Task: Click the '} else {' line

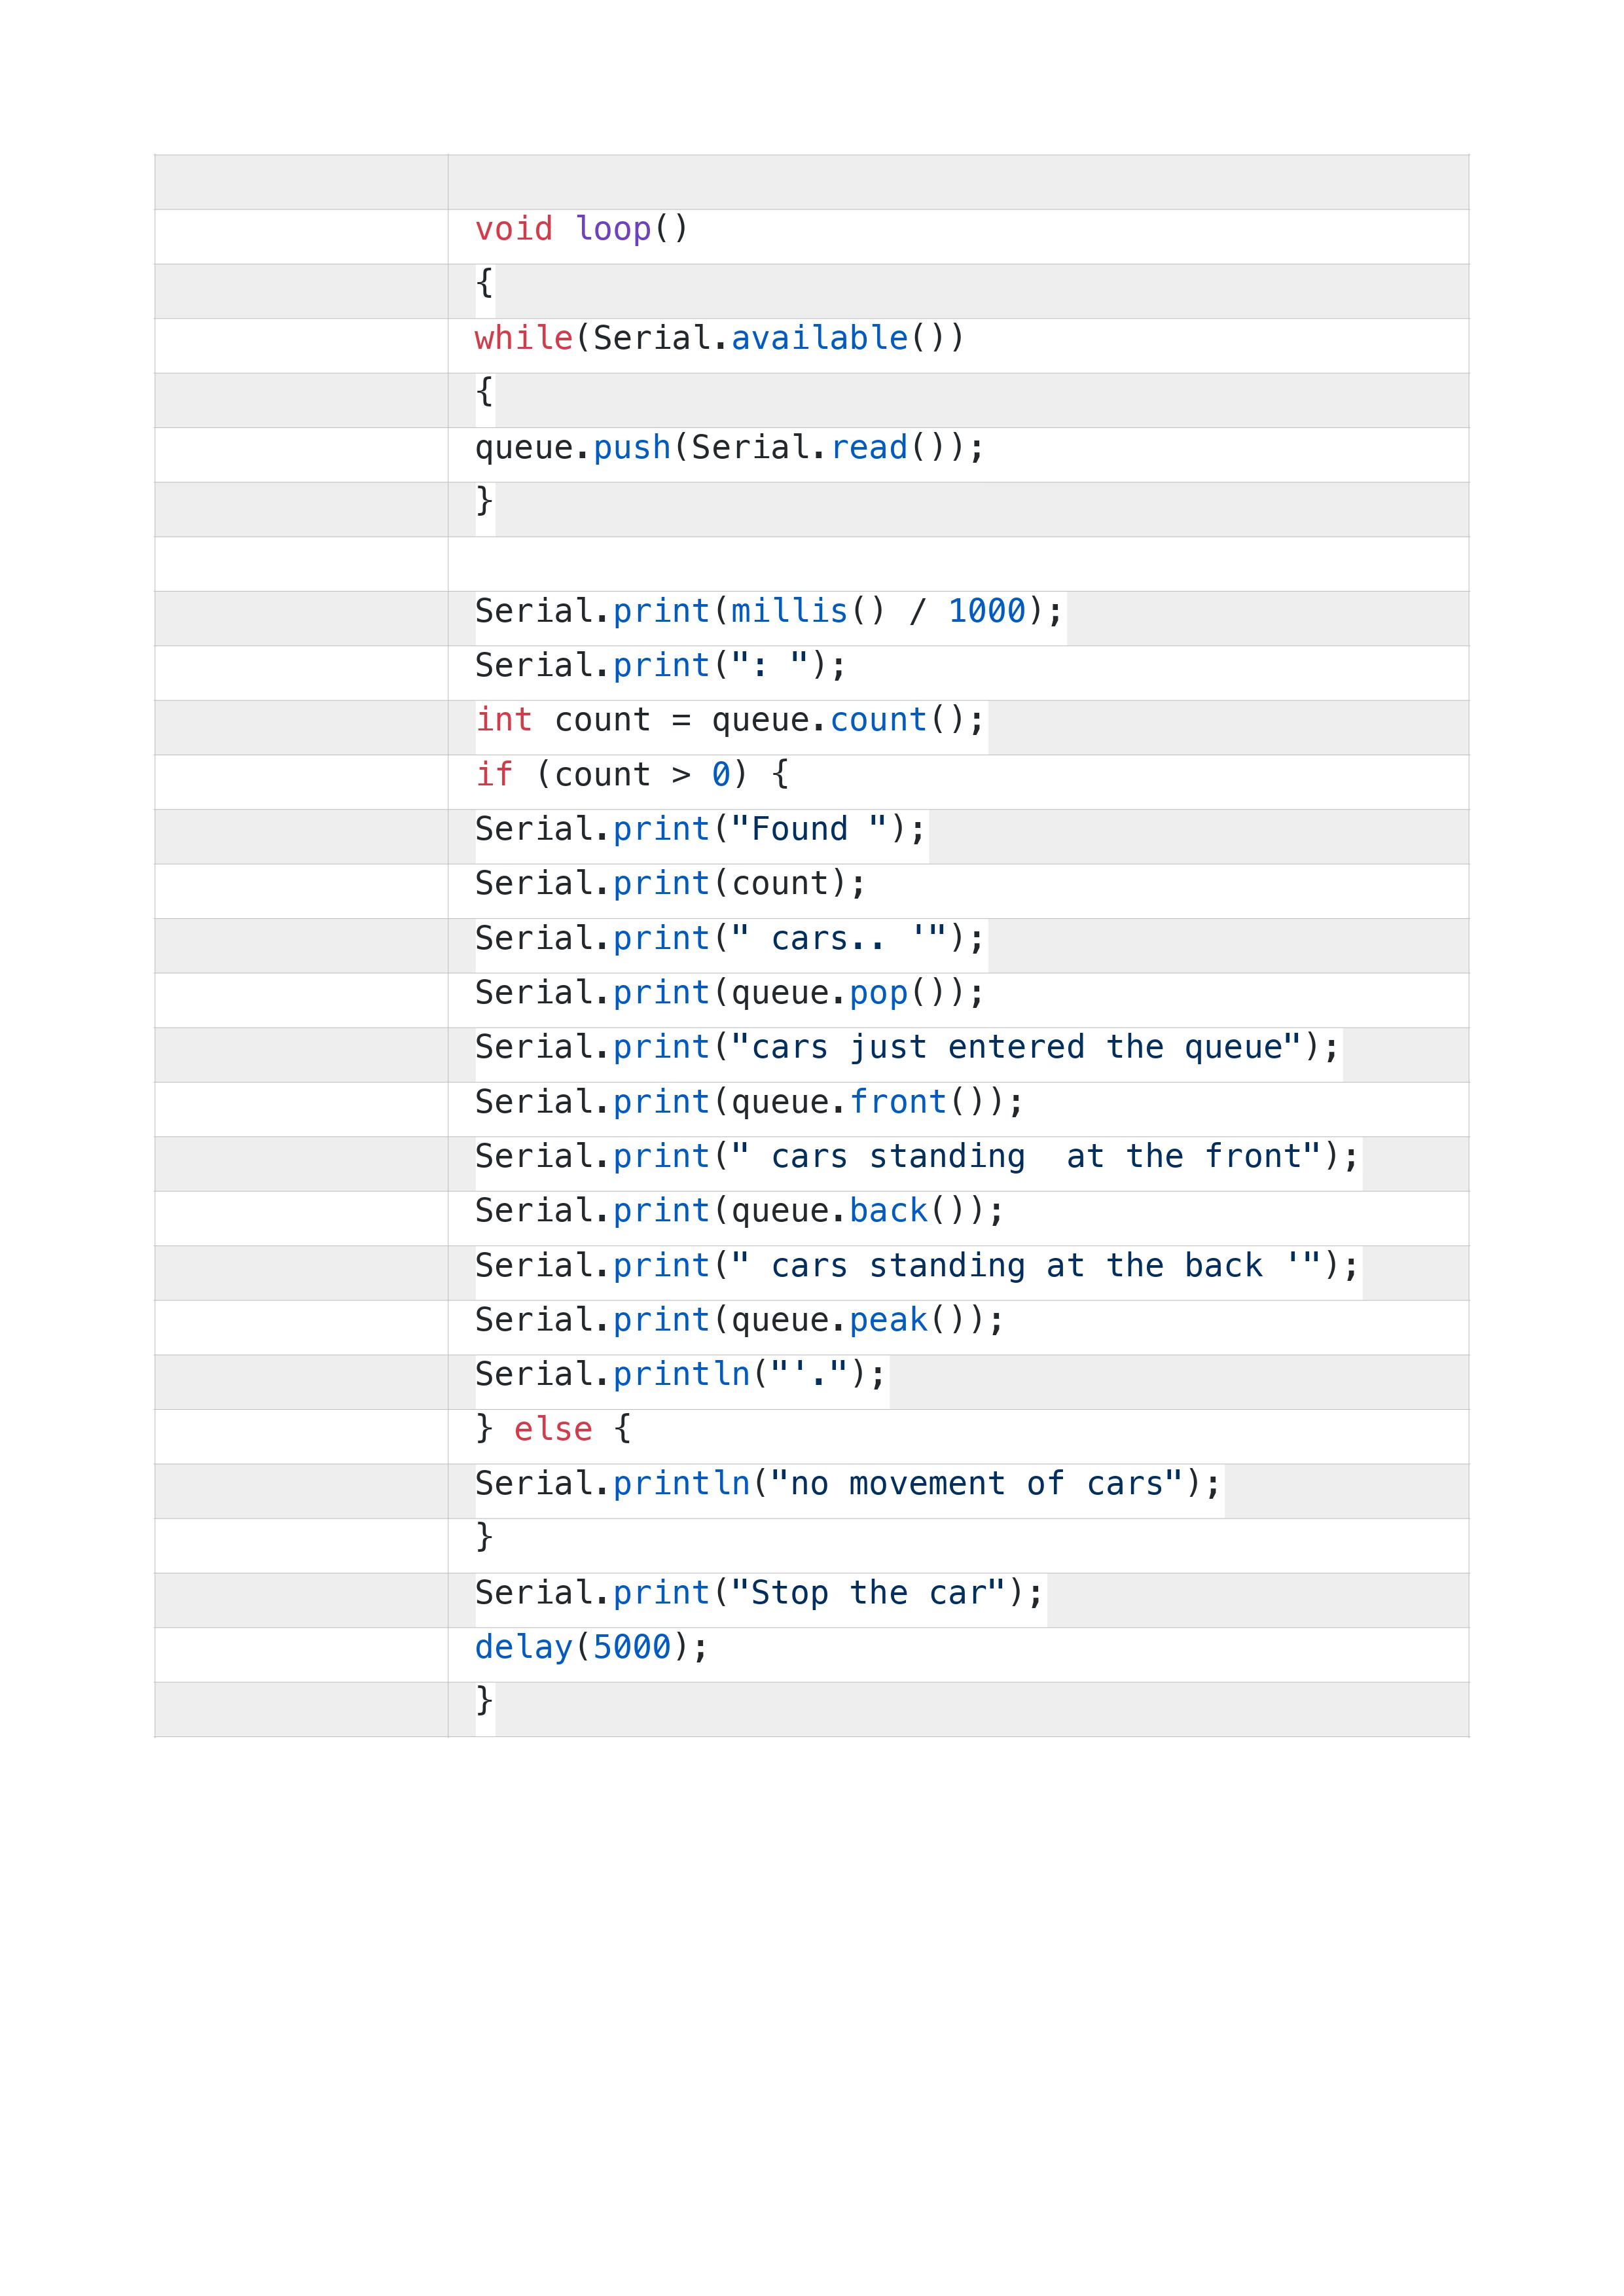Action: click(x=553, y=1429)
